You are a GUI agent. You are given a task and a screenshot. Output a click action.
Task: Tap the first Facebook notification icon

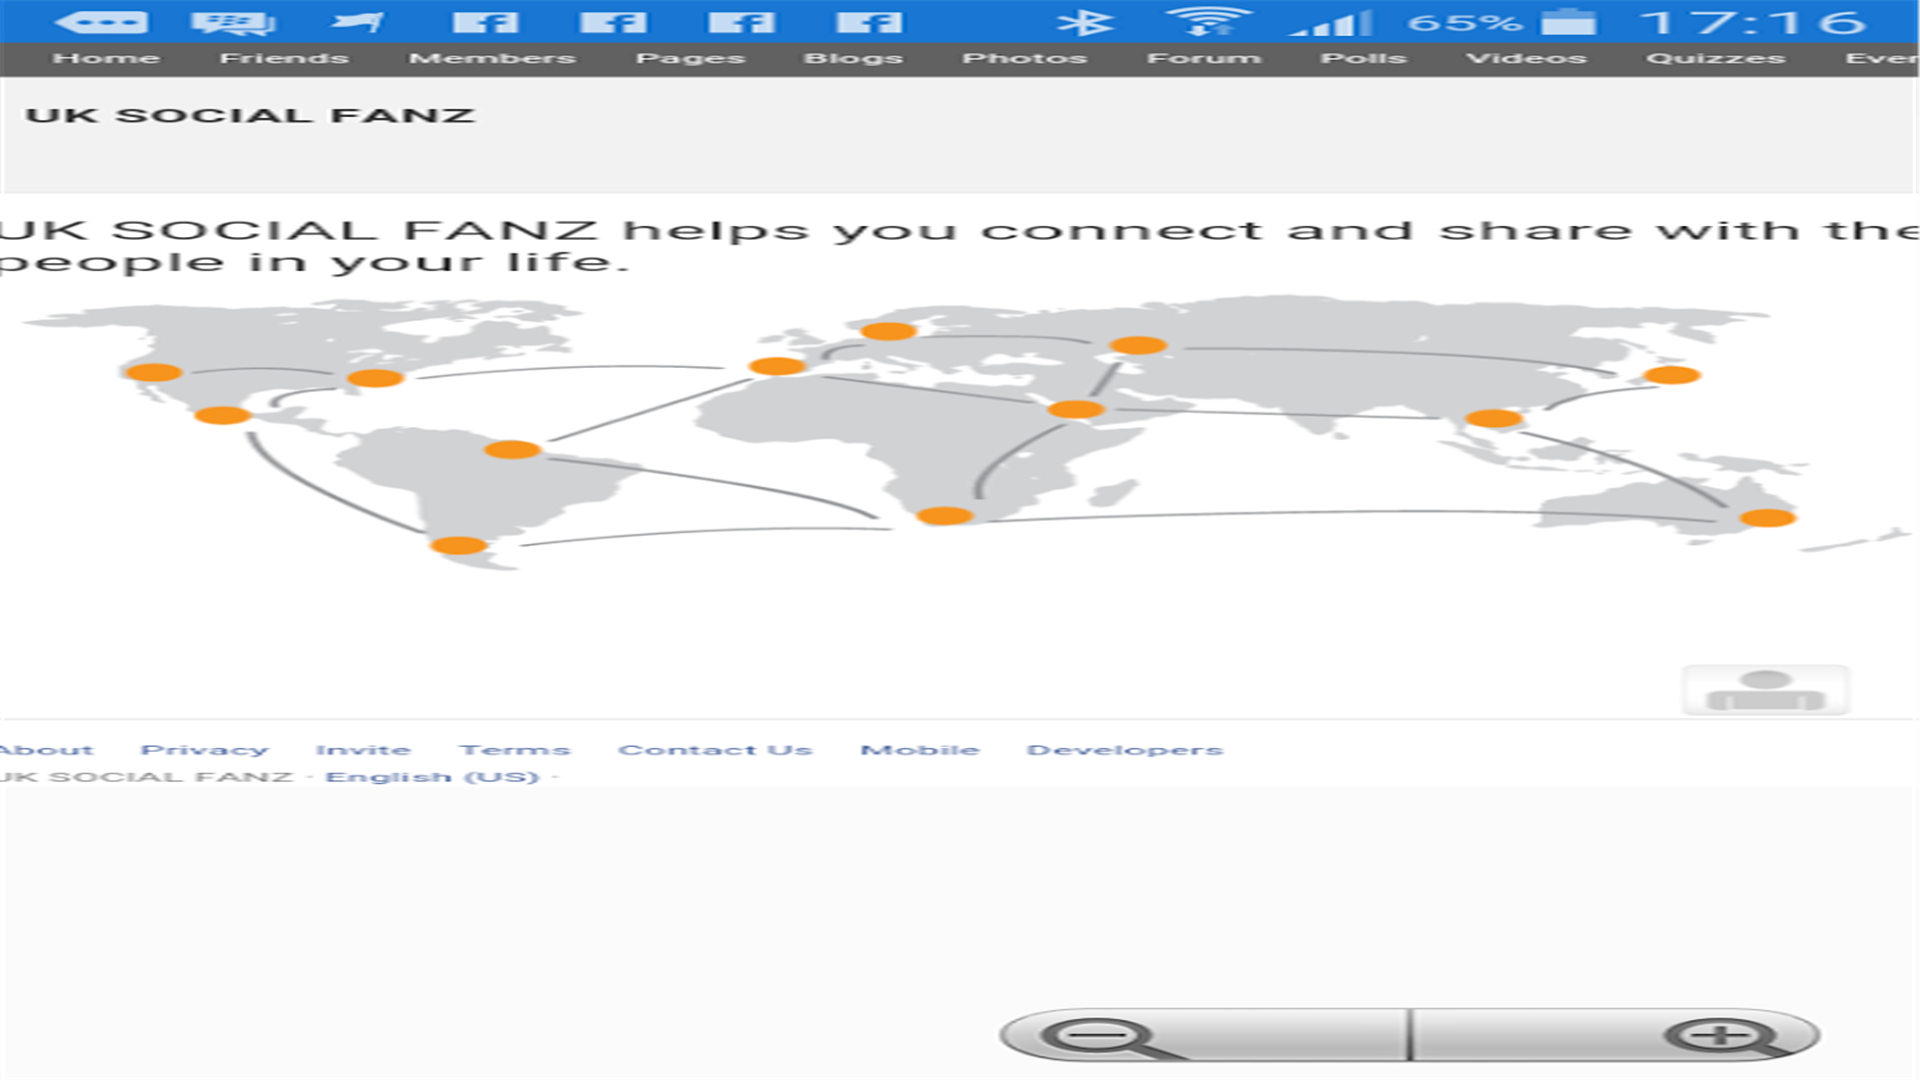(x=485, y=22)
